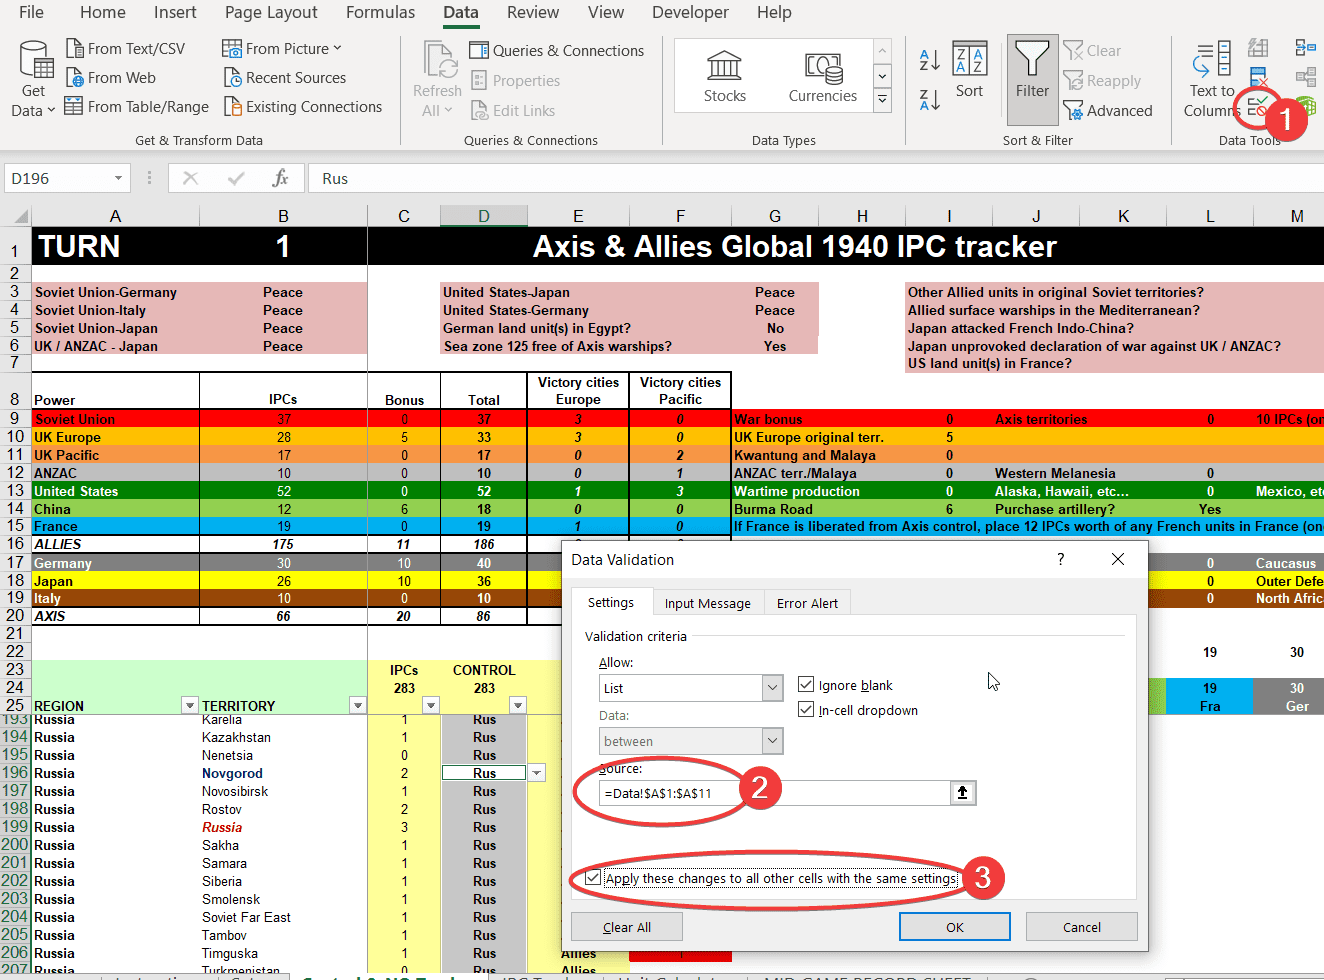Open the in-cell dropdown next to cell D196
The image size is (1324, 980).
coord(536,772)
